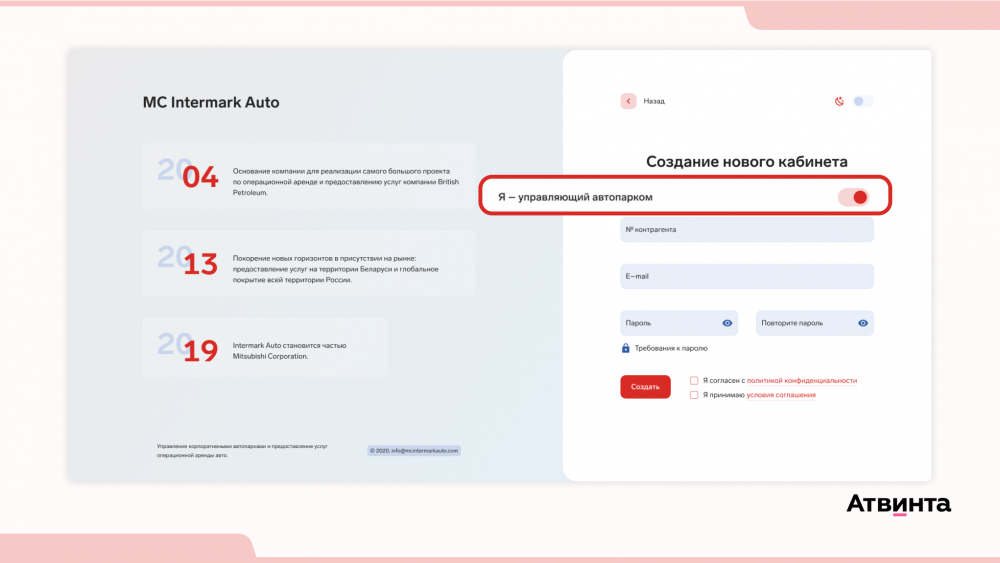This screenshot has height=563, width=1000.
Task: Click the back arrow icon next to Назад
Action: coord(628,101)
